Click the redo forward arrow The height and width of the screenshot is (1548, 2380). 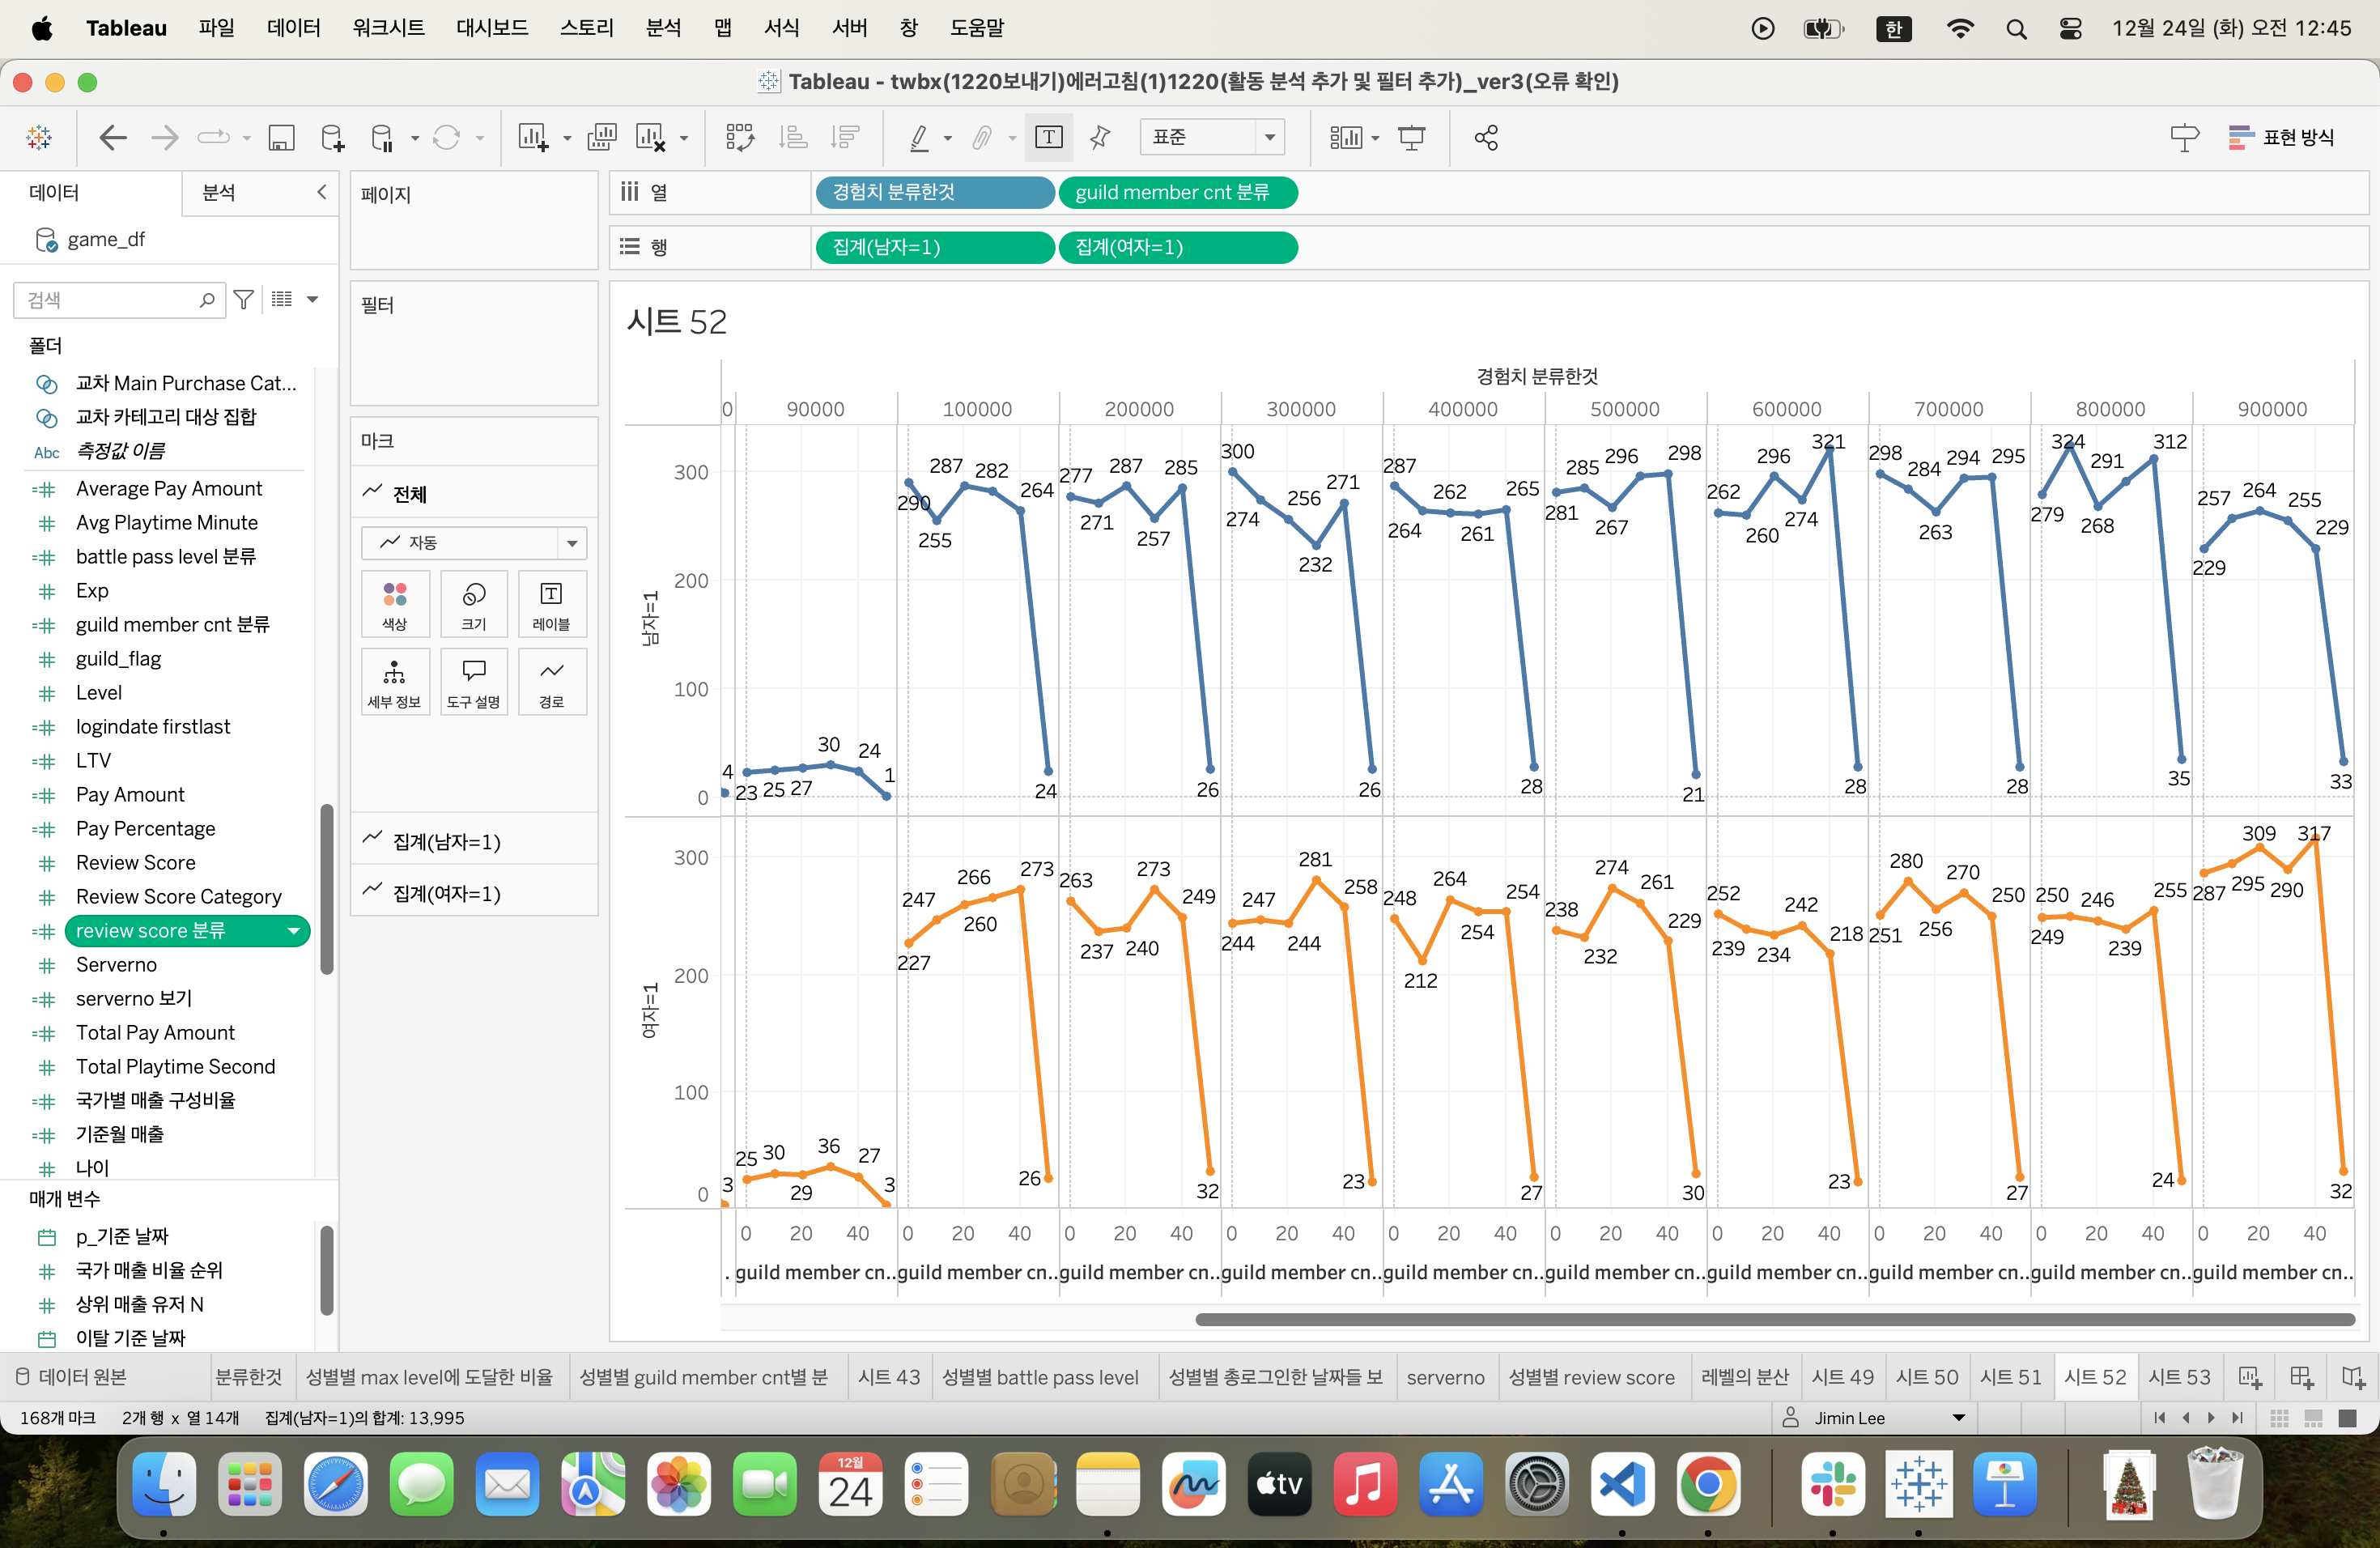click(x=165, y=137)
